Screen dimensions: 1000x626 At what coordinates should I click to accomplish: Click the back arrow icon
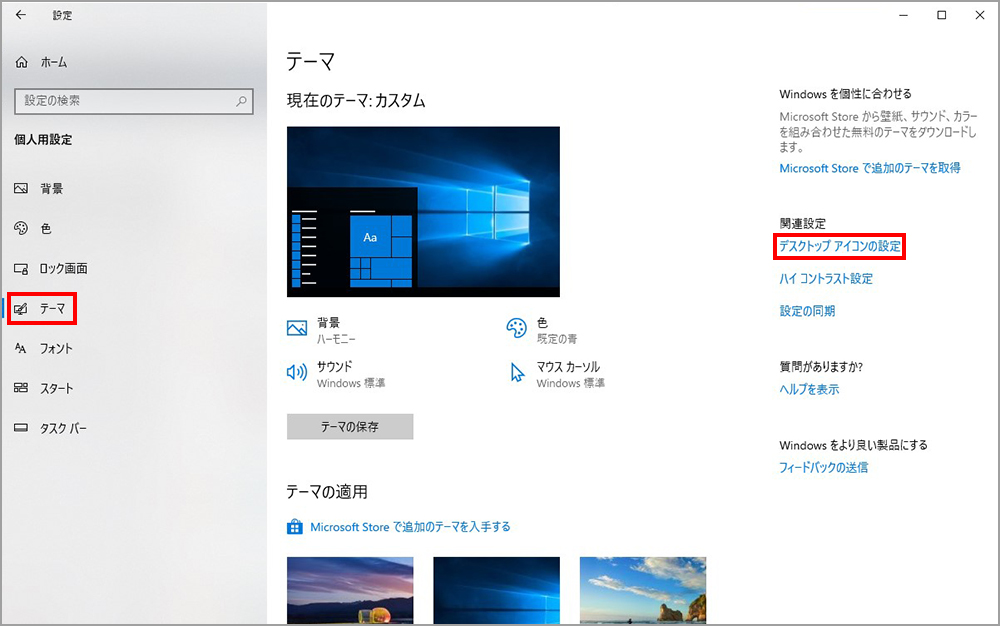[21, 15]
